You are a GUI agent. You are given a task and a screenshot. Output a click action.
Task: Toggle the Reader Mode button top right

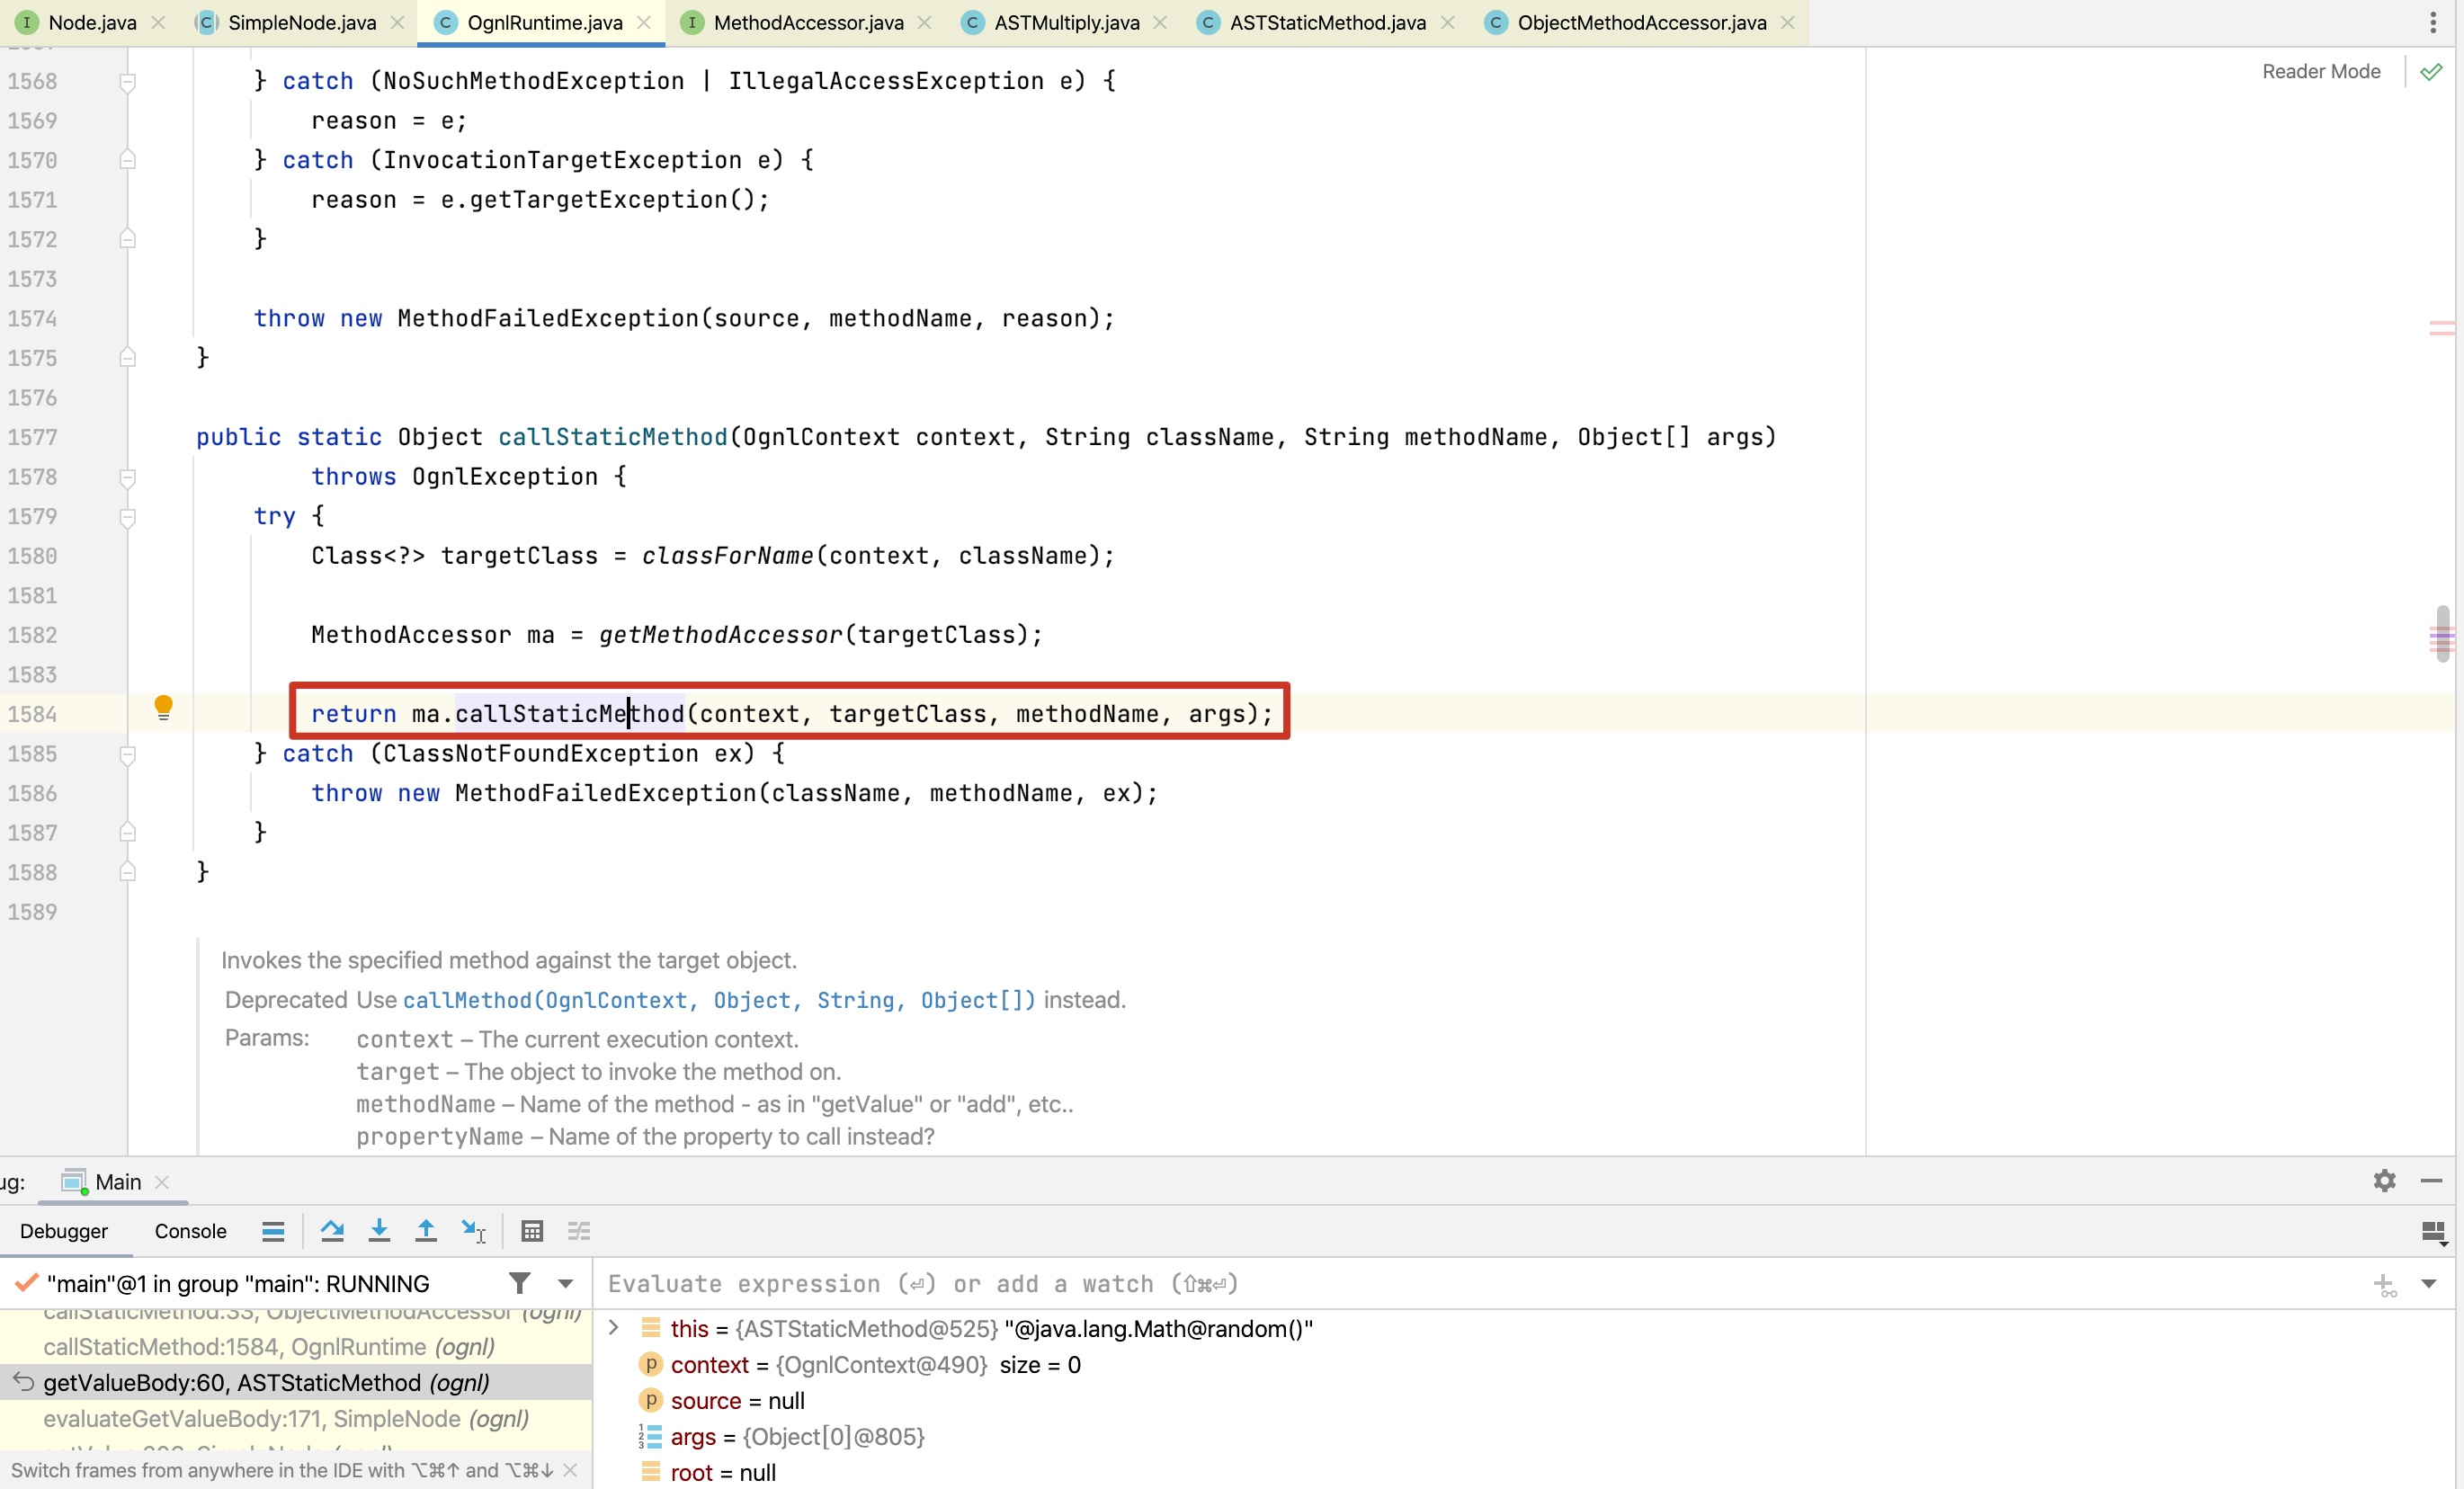click(x=2320, y=70)
